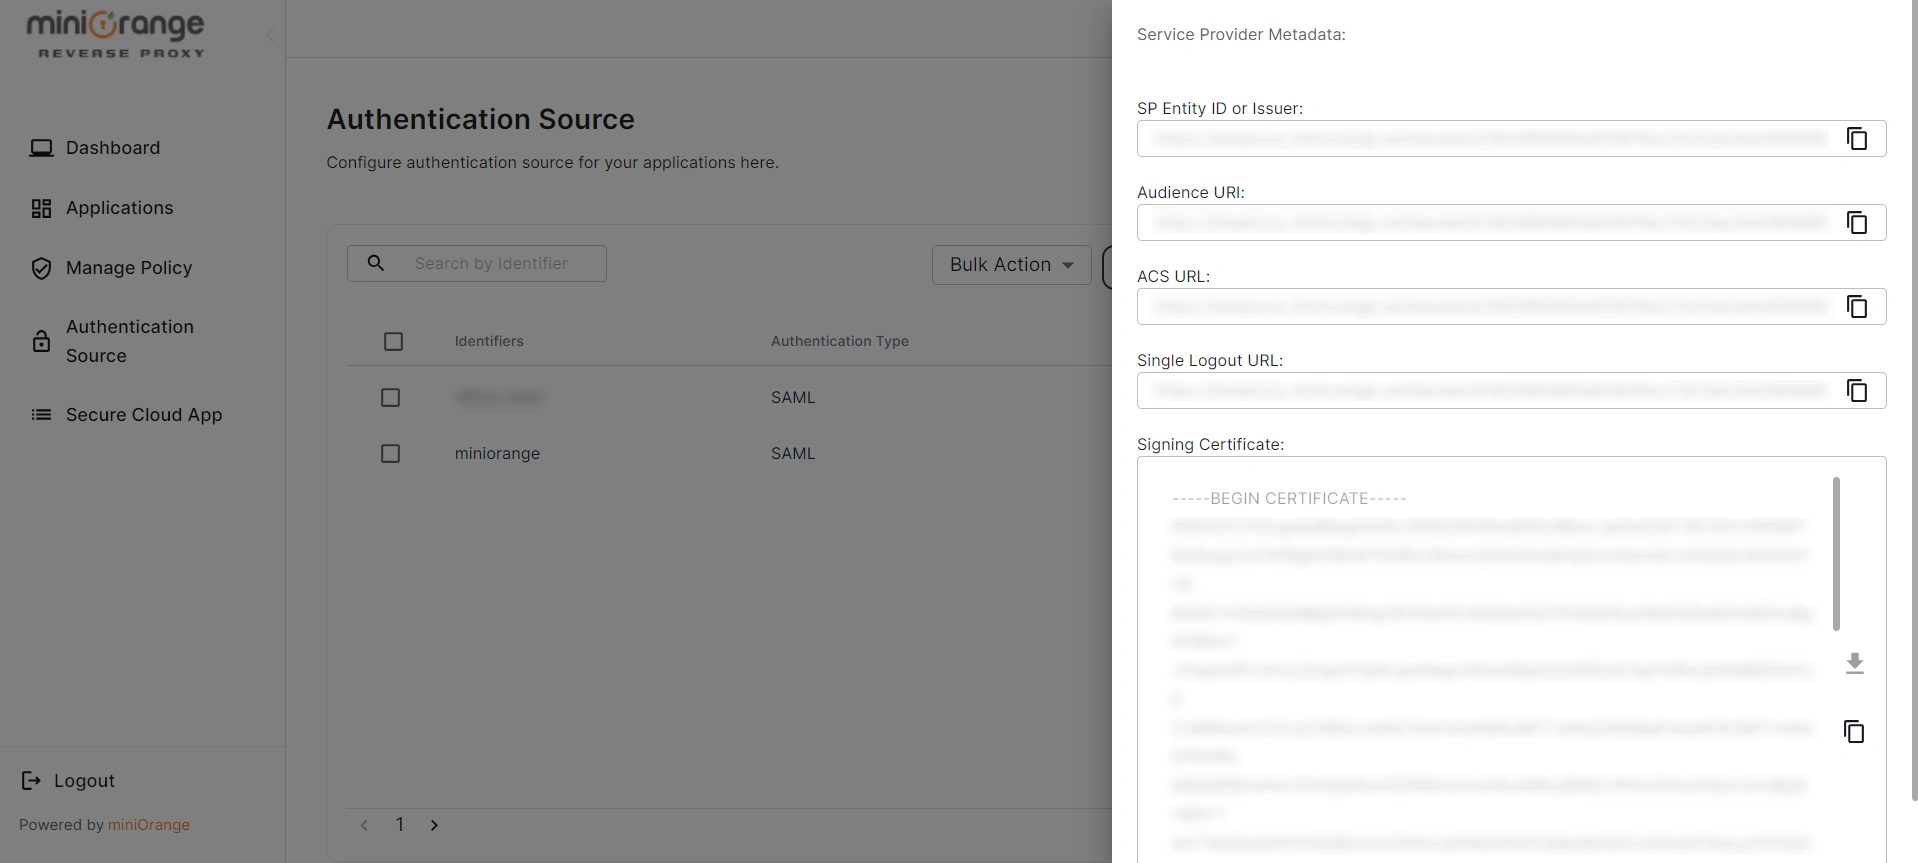Click the Manage Policy shield icon
The width and height of the screenshot is (1918, 863).
[x=41, y=268]
